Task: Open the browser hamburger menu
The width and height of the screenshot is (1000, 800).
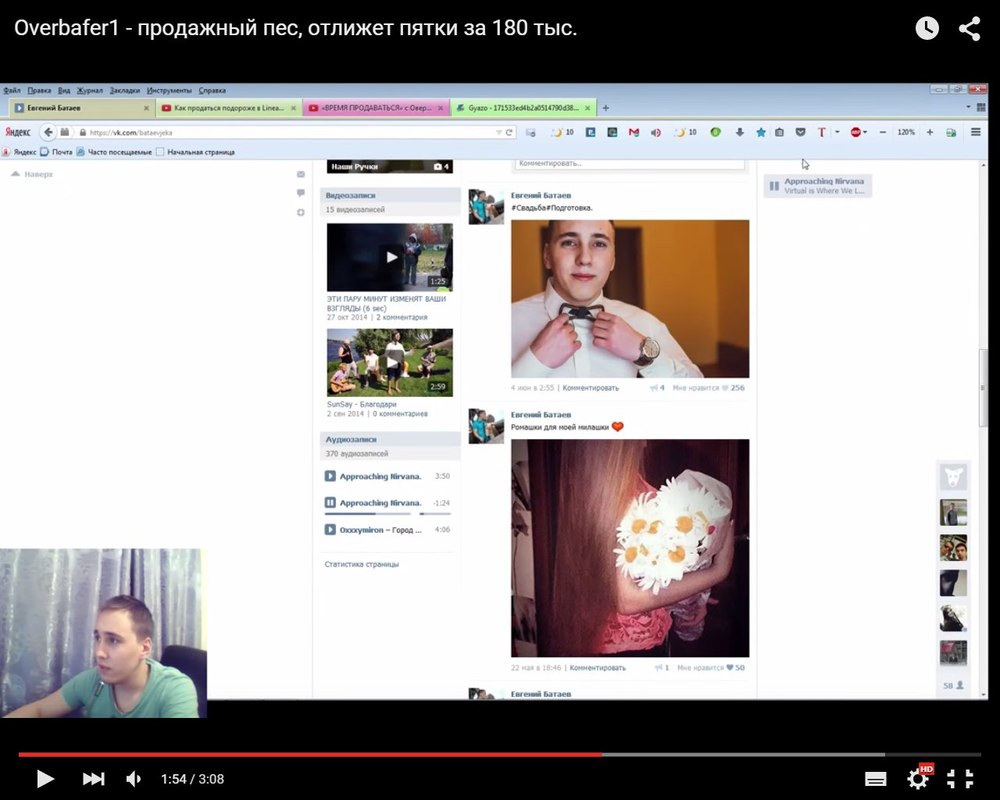Action: 976,132
